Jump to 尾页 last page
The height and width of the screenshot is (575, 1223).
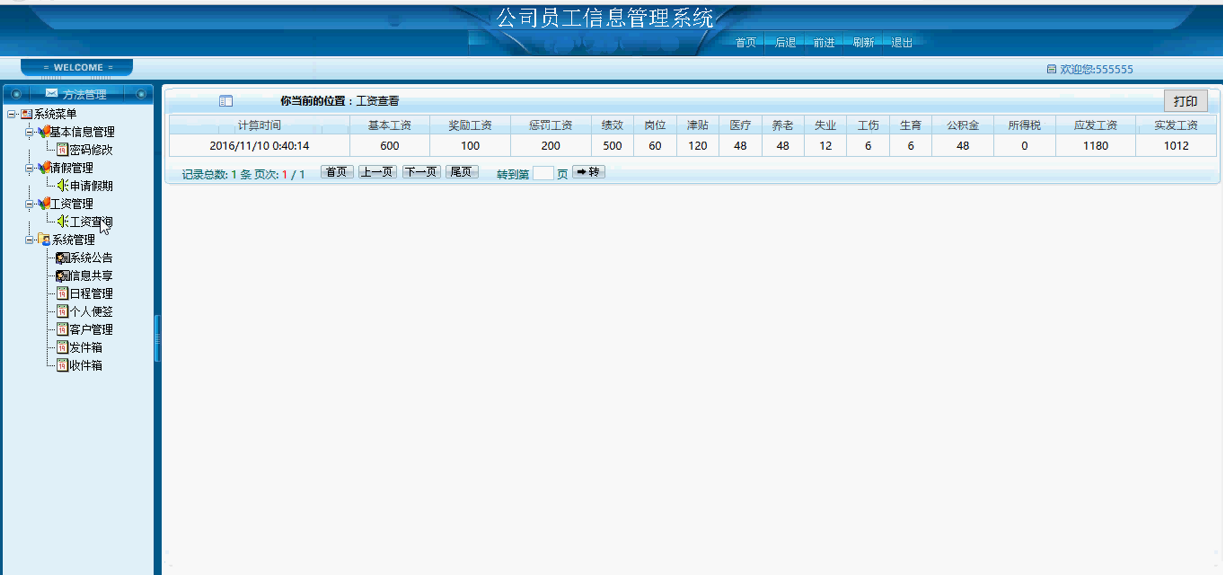click(x=461, y=172)
